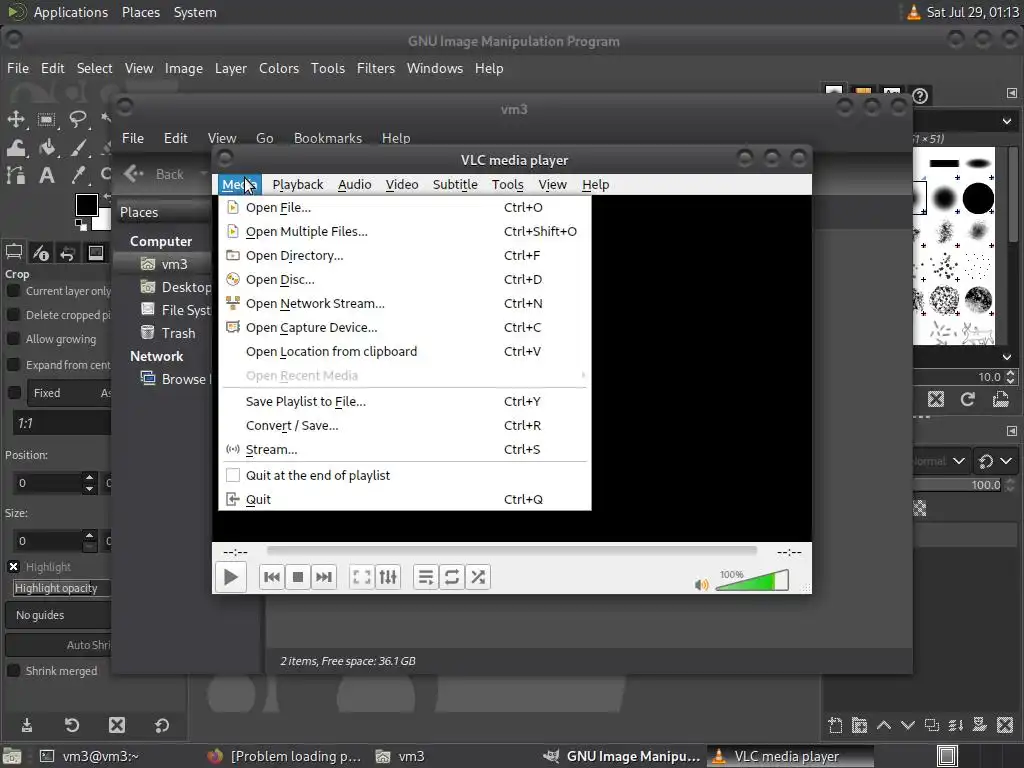Toggle VLC shuffle (random) button
The image size is (1024, 768).
coord(478,577)
